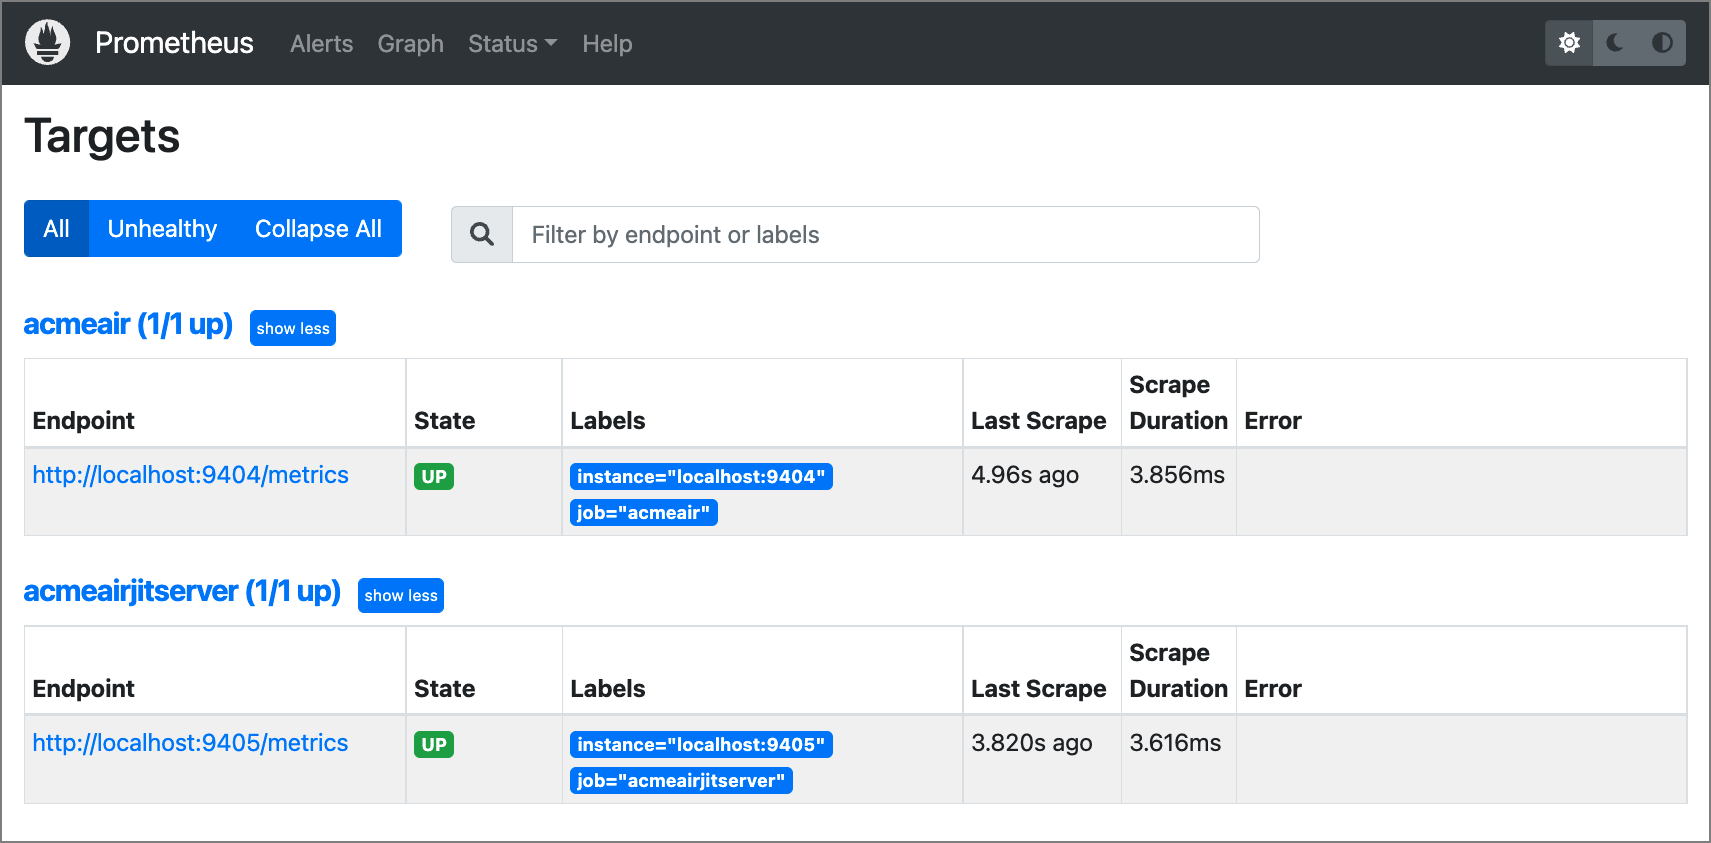Image resolution: width=1711 pixels, height=843 pixels.
Task: Switch to light theme sun icon
Action: point(1569,43)
